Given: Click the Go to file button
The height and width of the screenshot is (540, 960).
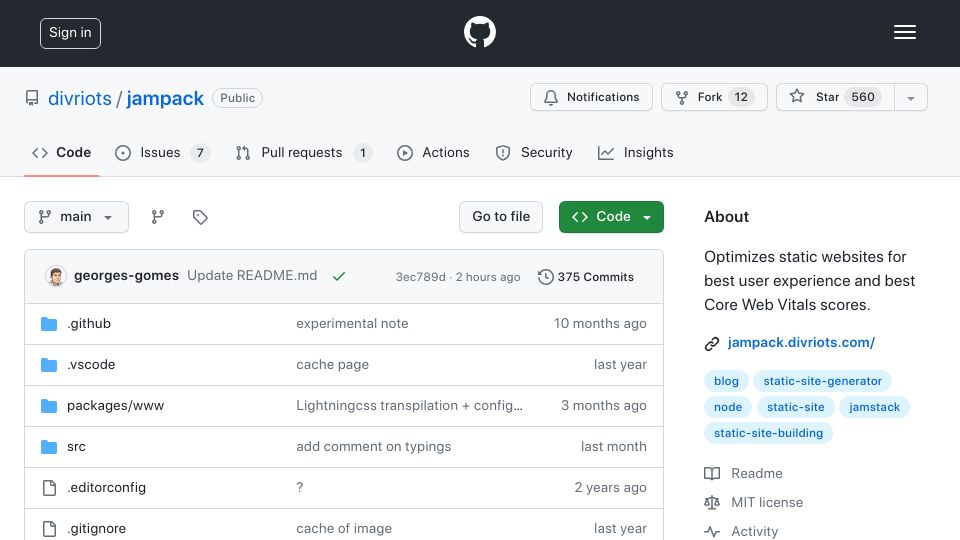Looking at the screenshot, I should pos(501,217).
